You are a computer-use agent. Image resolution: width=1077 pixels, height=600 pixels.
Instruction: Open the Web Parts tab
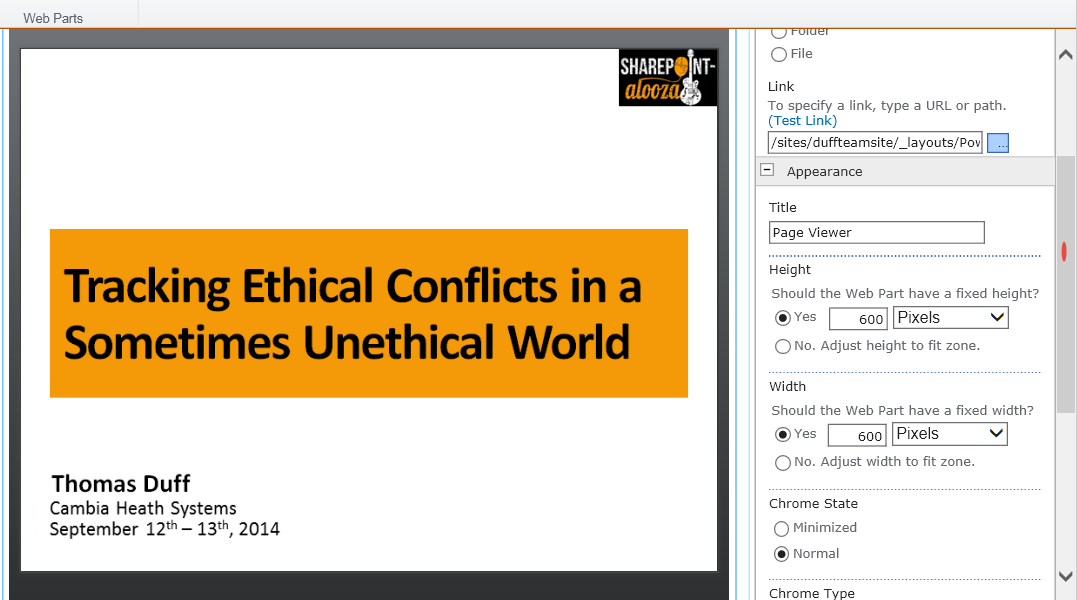click(x=53, y=18)
